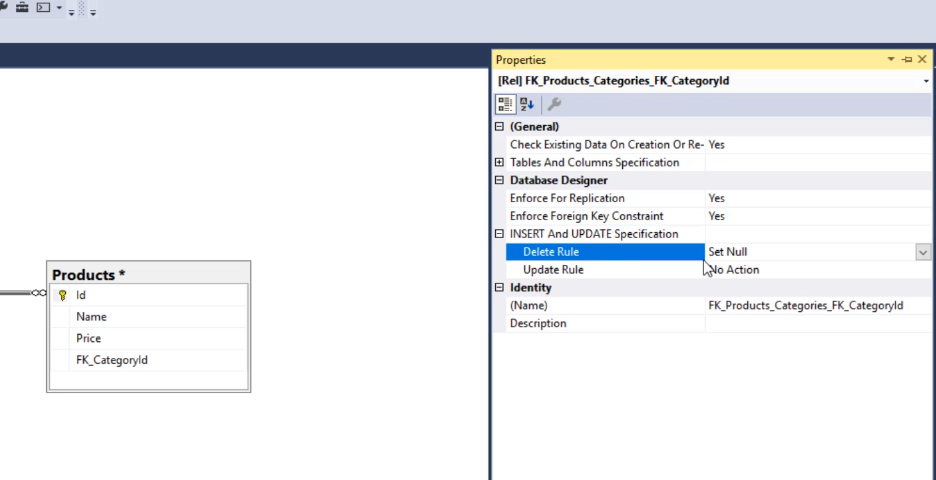The image size is (936, 480).
Task: Close the Properties panel
Action: (x=922, y=60)
